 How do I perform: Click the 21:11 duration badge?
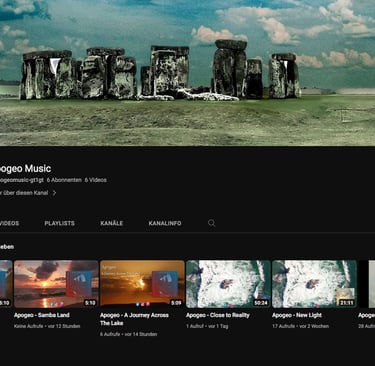tap(347, 303)
